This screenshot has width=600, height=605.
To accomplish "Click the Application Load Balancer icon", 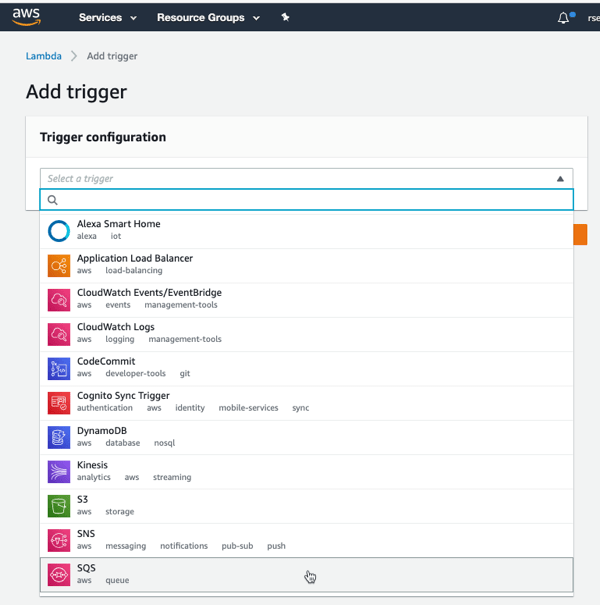I will (x=59, y=265).
